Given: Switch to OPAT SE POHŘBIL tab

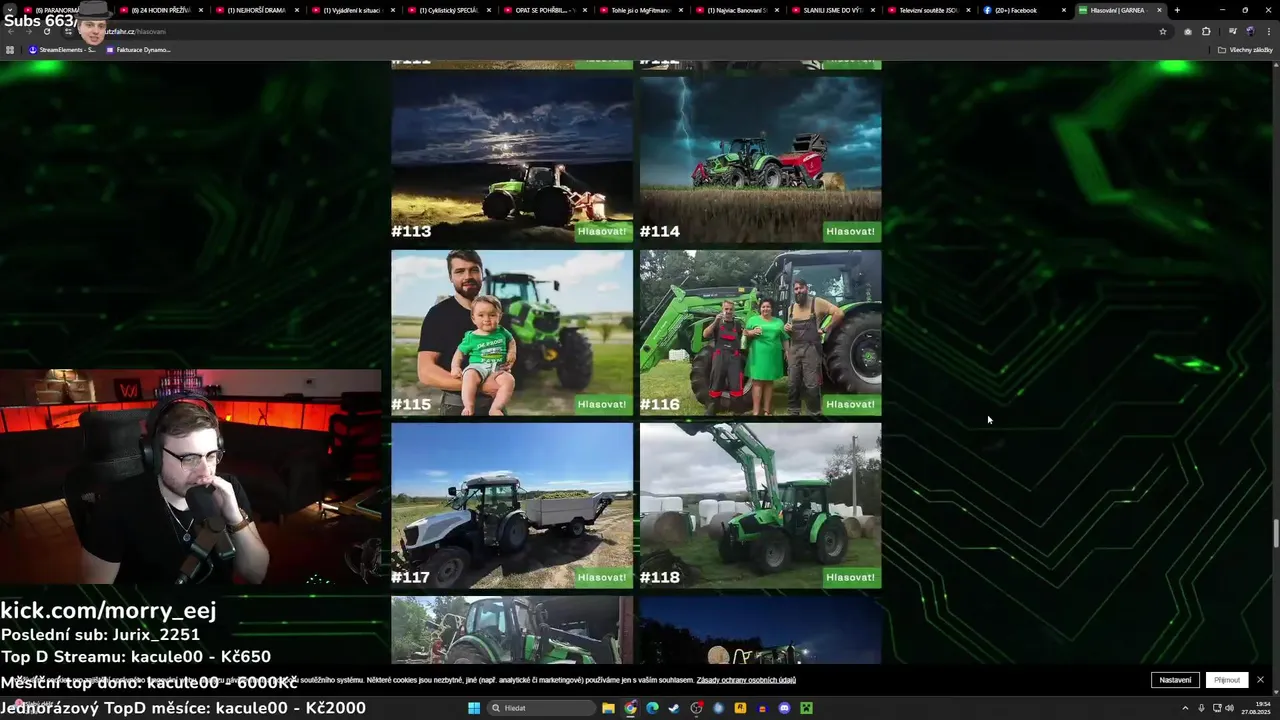Looking at the screenshot, I should coord(544,10).
